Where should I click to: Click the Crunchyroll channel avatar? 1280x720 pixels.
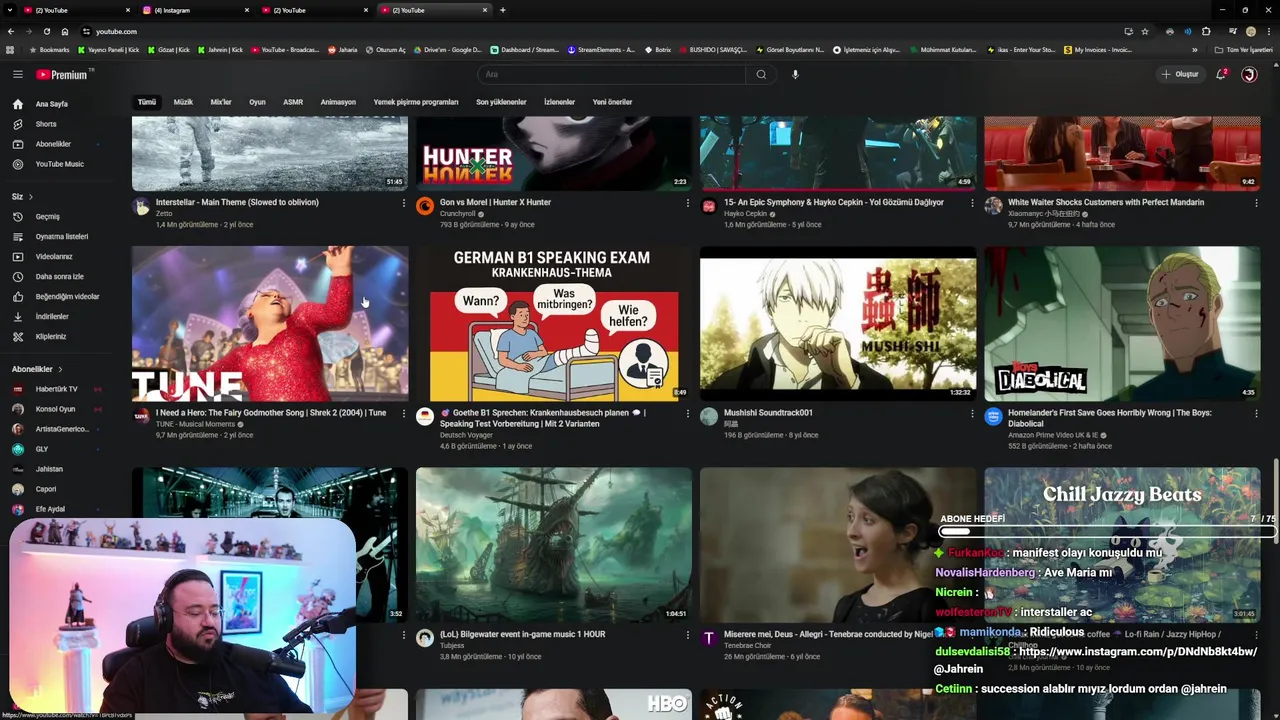[x=425, y=206]
